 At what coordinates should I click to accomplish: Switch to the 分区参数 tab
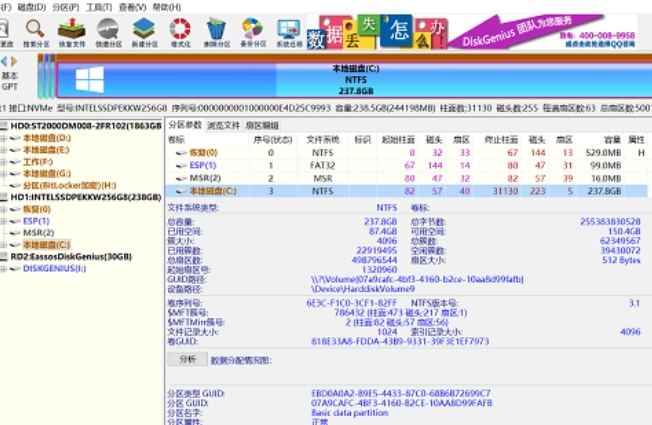click(185, 125)
